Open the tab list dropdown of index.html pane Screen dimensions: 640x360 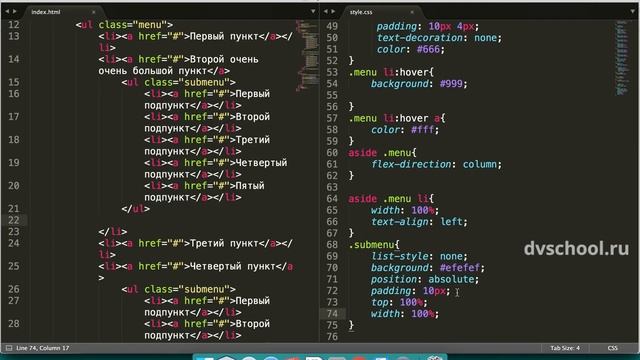point(313,11)
